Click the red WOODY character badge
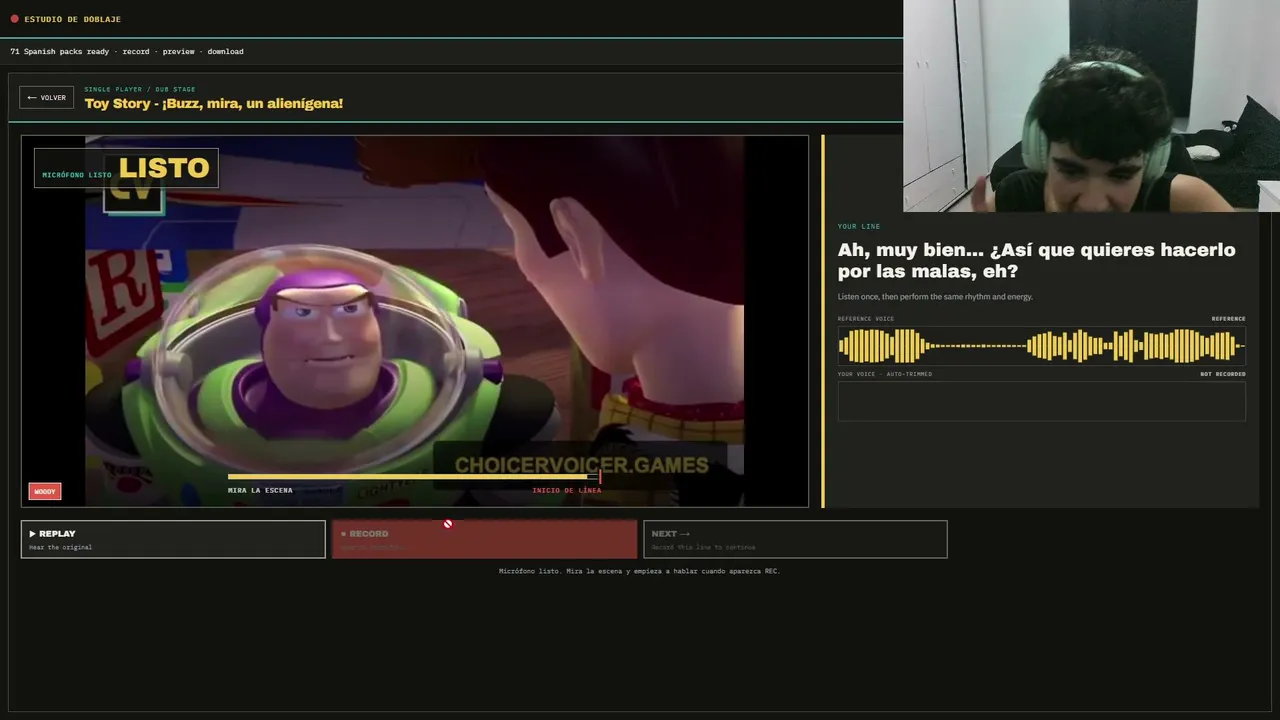Image resolution: width=1280 pixels, height=720 pixels. click(45, 491)
